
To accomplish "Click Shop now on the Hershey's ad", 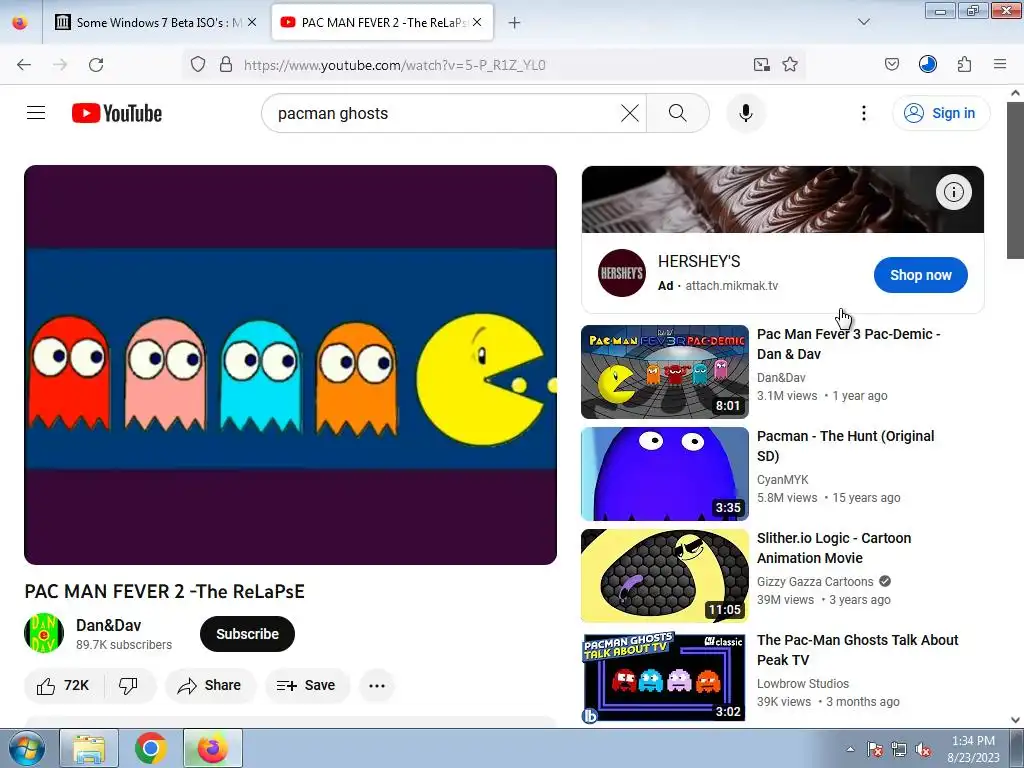I will pos(921,275).
